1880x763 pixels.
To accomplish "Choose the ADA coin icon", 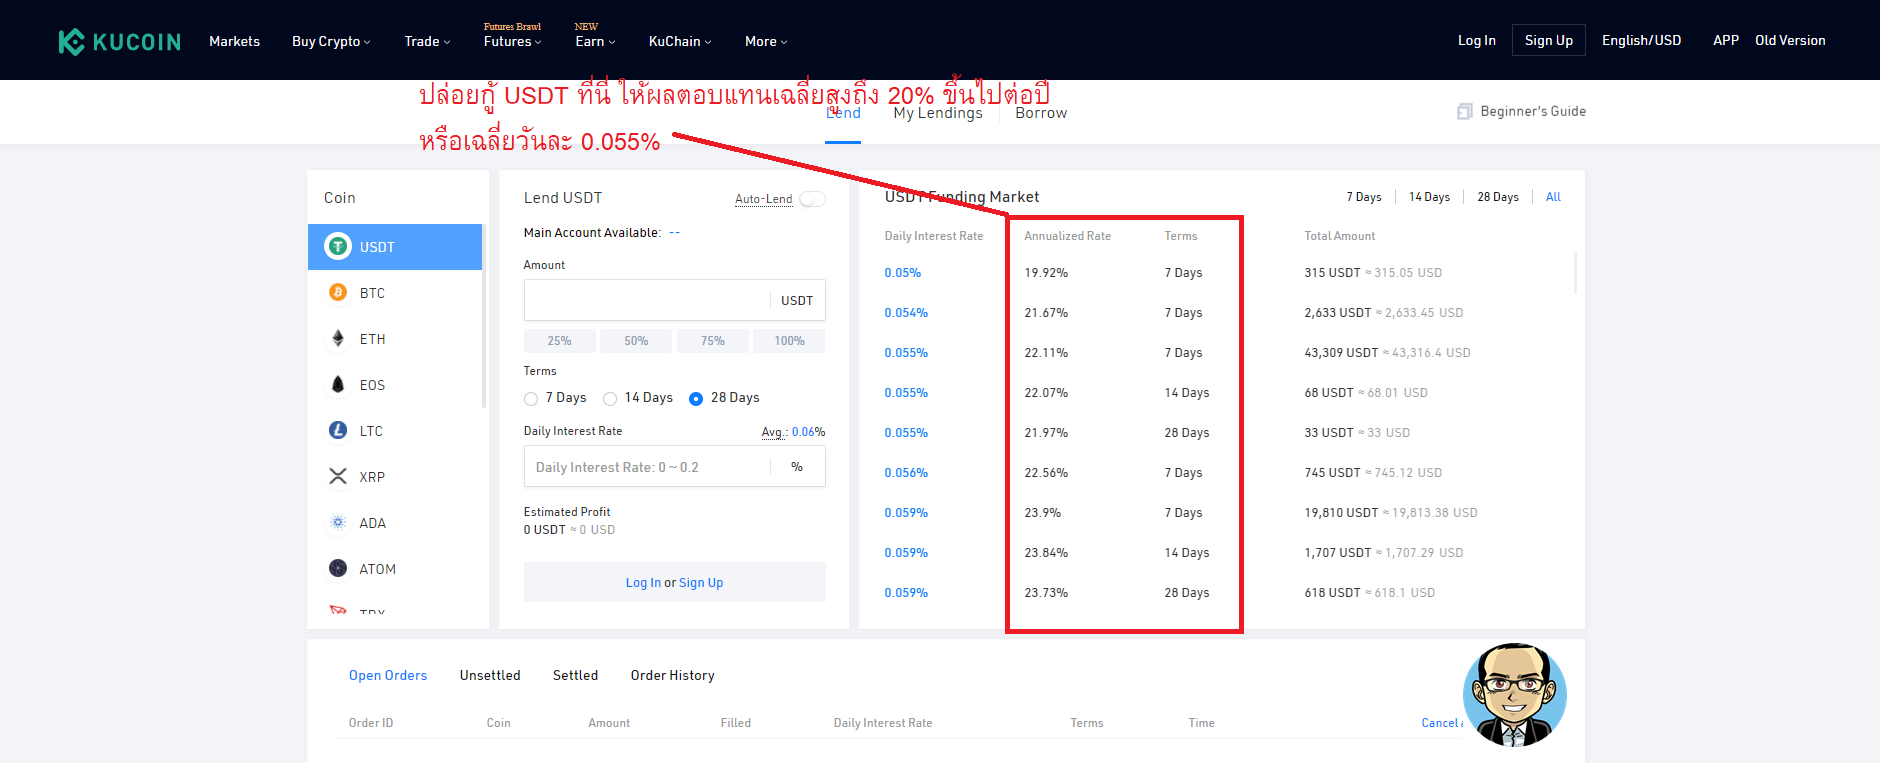I will tap(338, 522).
